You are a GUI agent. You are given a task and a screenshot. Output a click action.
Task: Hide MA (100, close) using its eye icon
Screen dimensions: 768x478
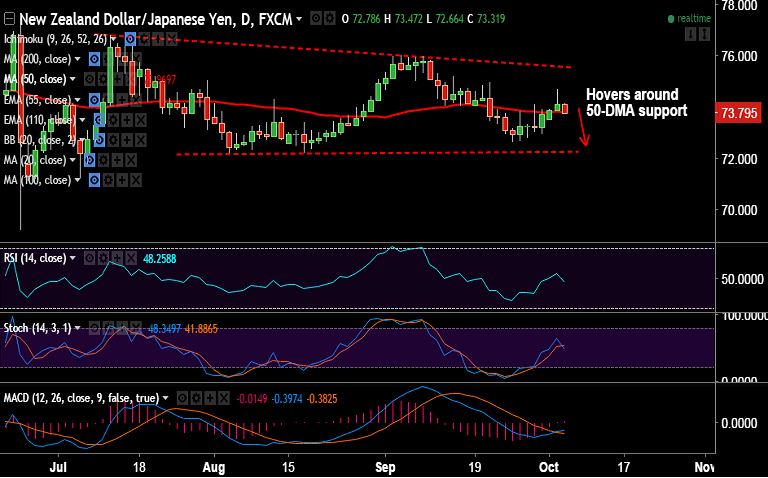tap(95, 180)
